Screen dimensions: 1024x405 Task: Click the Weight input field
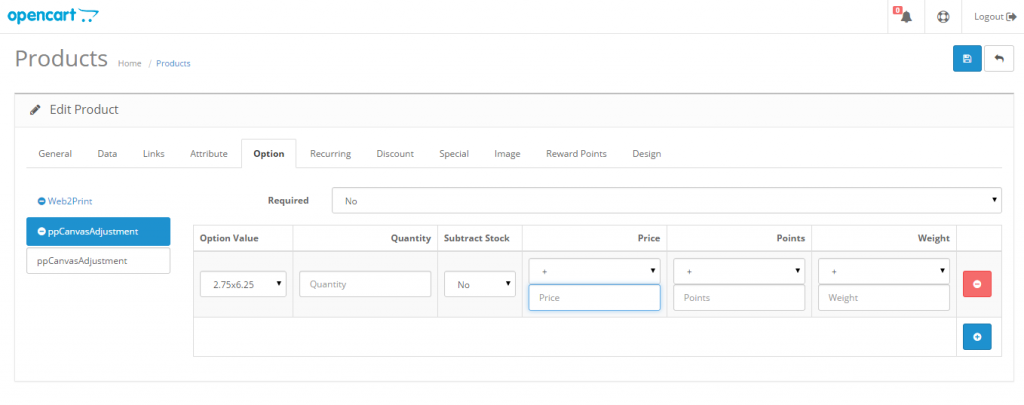(884, 297)
